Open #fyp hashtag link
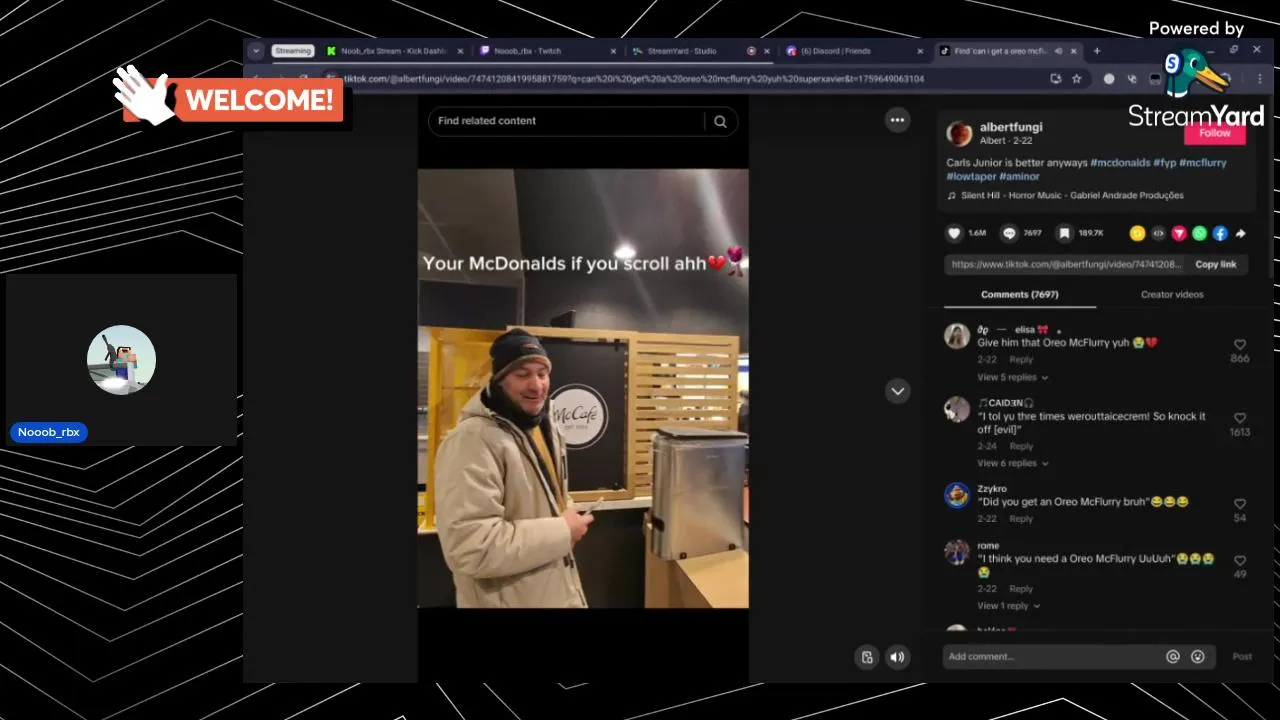 click(1165, 162)
